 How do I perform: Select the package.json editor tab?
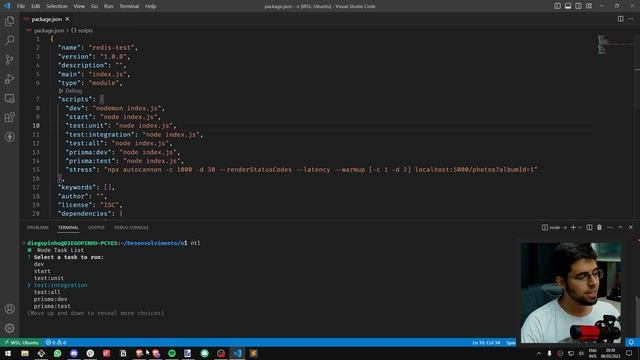pyautogui.click(x=46, y=19)
